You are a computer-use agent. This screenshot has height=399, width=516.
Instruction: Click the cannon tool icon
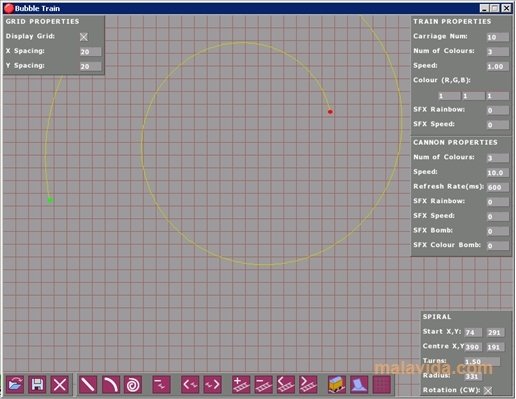[359, 384]
